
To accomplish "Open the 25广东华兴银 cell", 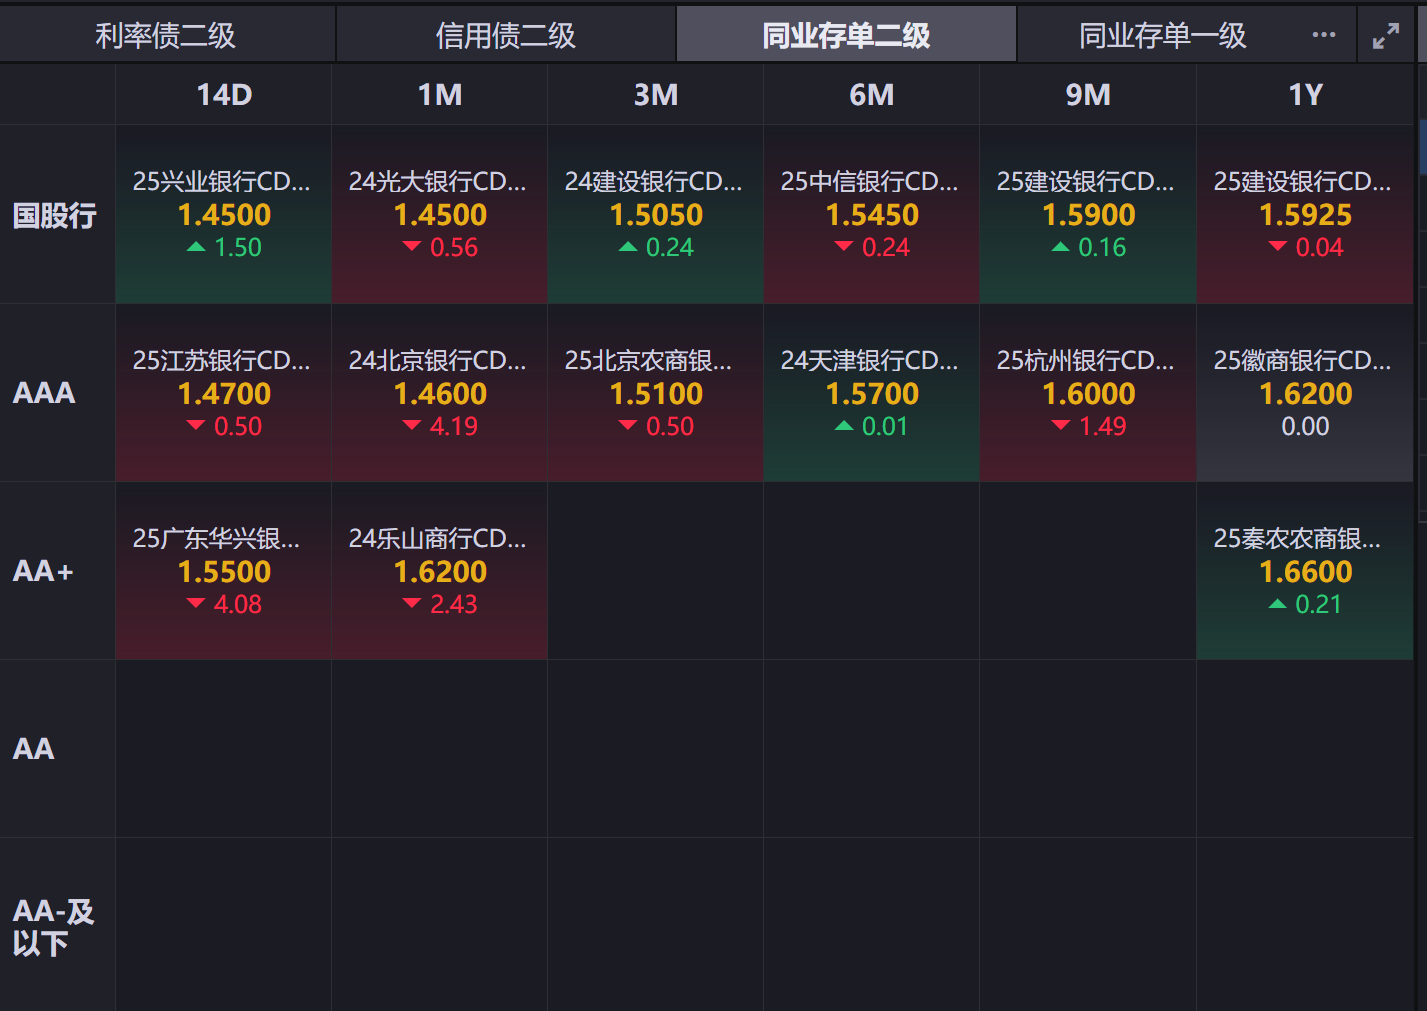I will pyautogui.click(x=224, y=571).
